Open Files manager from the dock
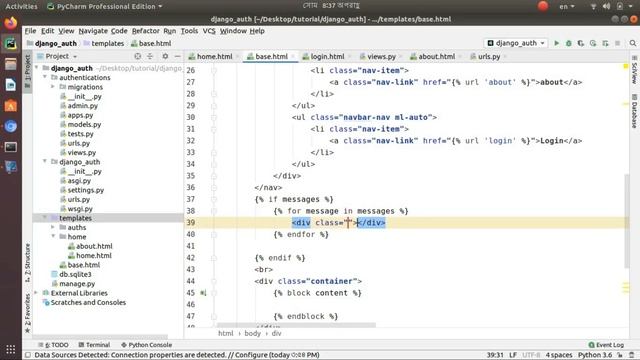The height and width of the screenshot is (360, 640). pyautogui.click(x=11, y=64)
